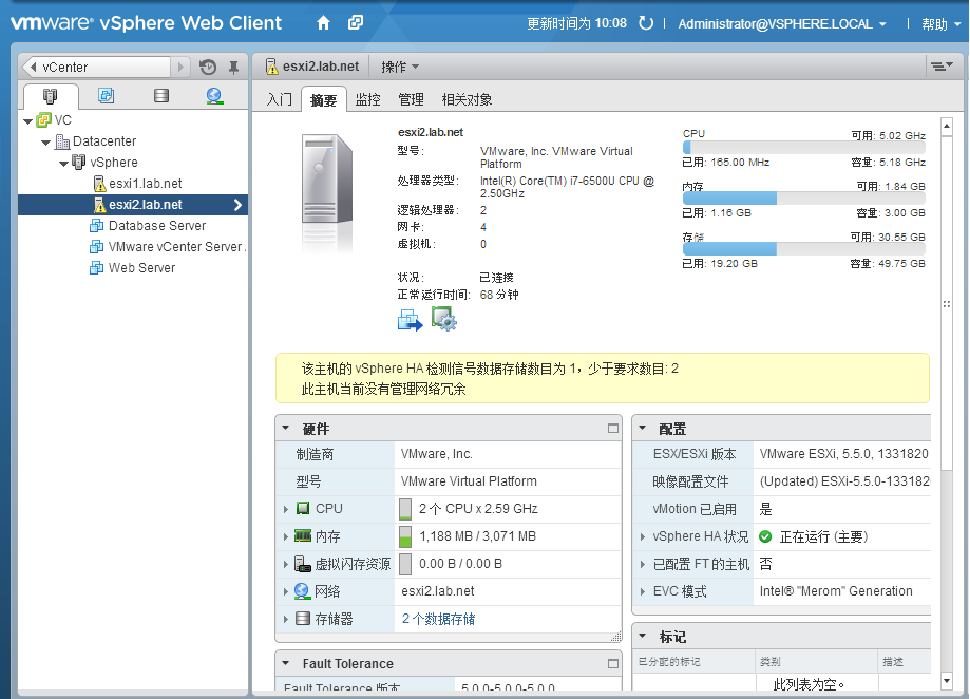
Task: Expand the CPU hardware row
Action: coord(286,509)
